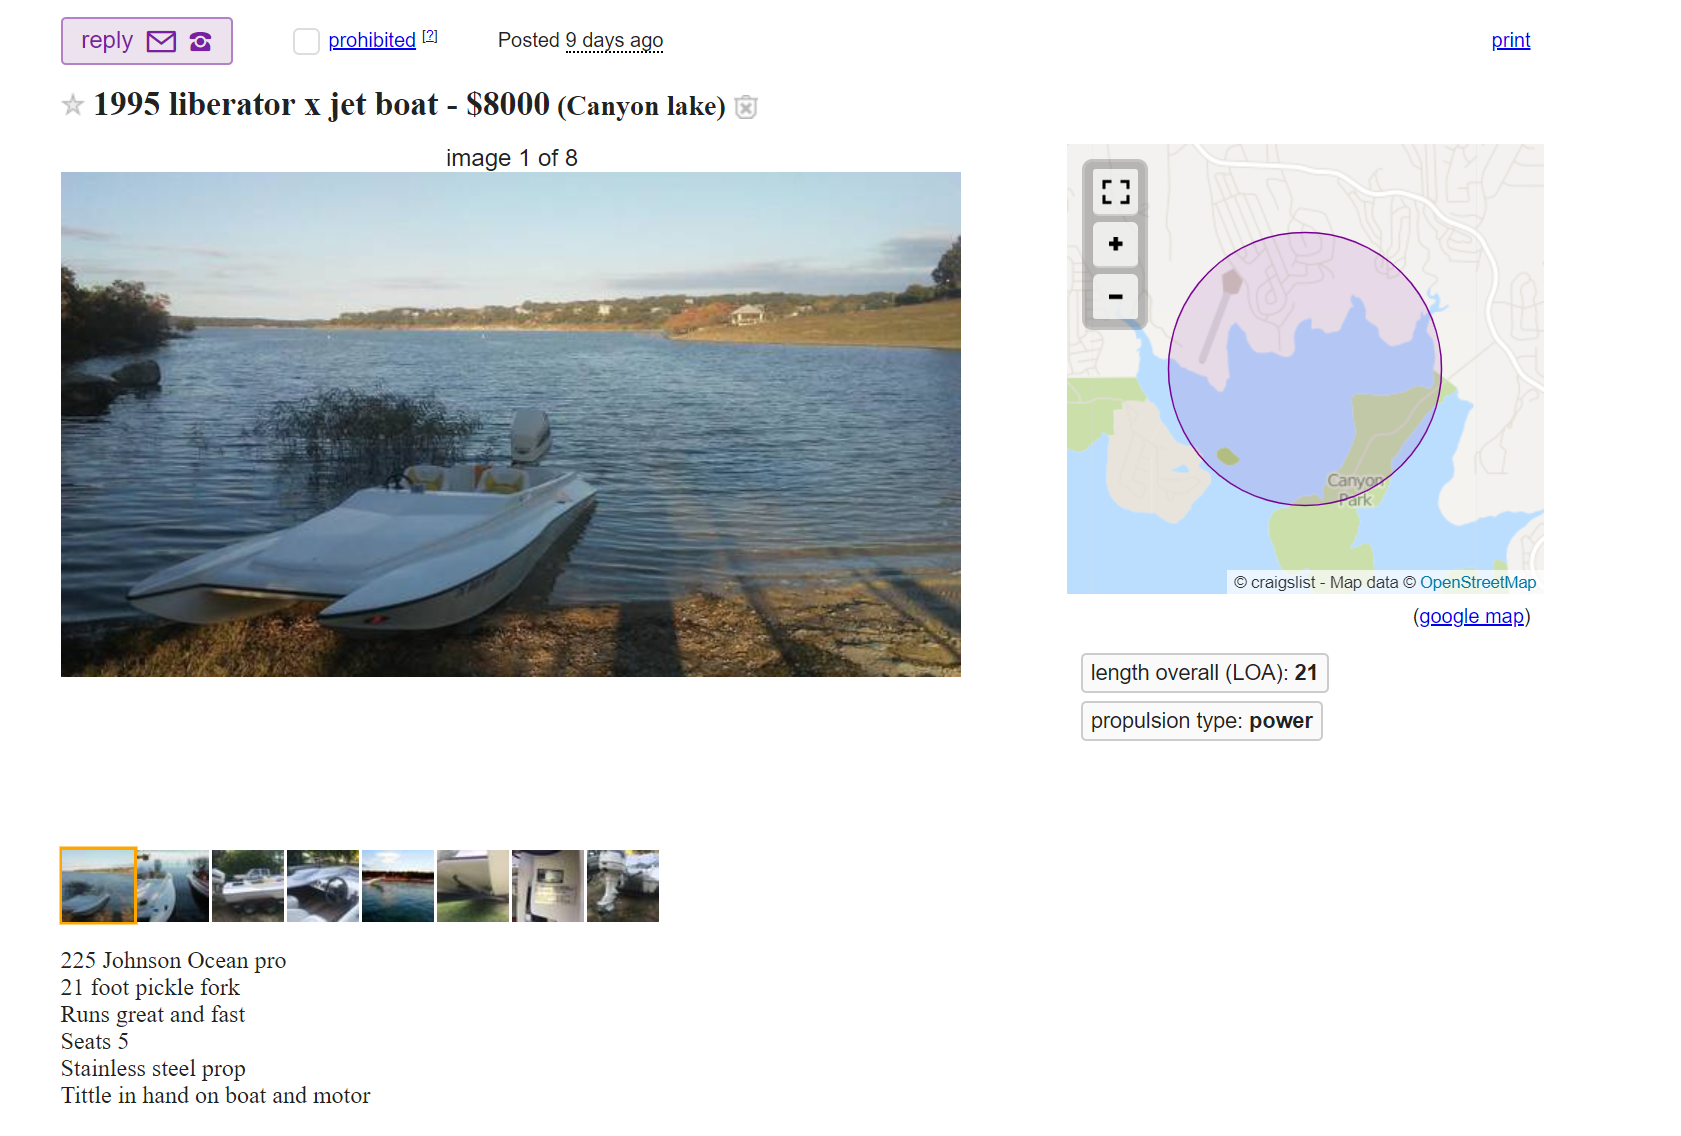Select the fourth thumbnail showing steering wheel
This screenshot has width=1681, height=1136.
click(323, 886)
